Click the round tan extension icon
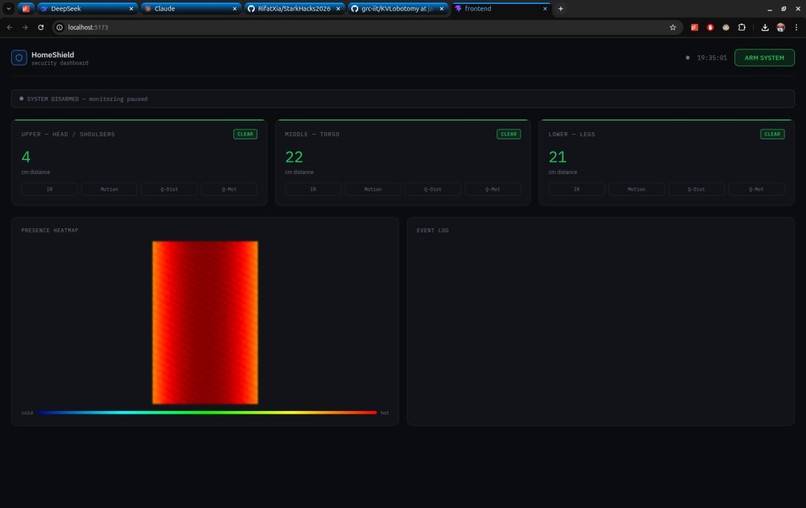This screenshot has height=508, width=806. (726, 27)
